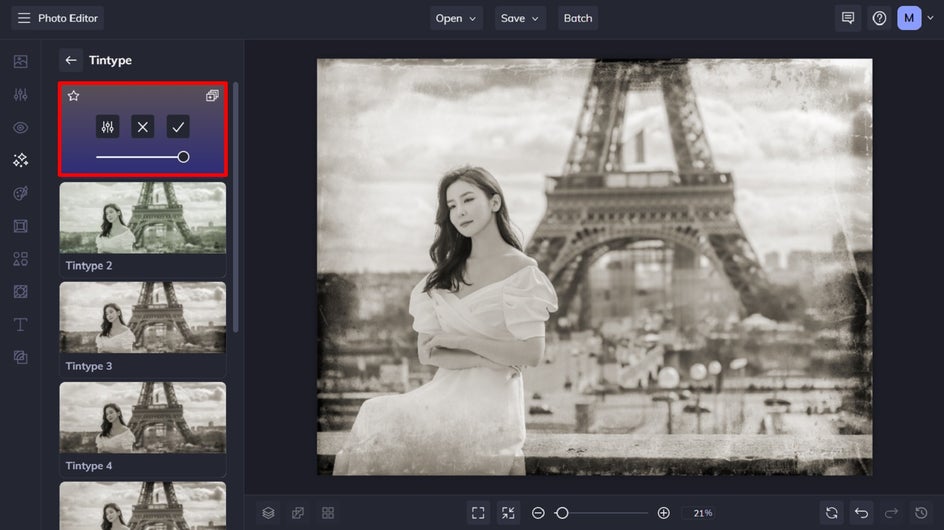Click the Batch button
944x530 pixels.
pos(578,18)
